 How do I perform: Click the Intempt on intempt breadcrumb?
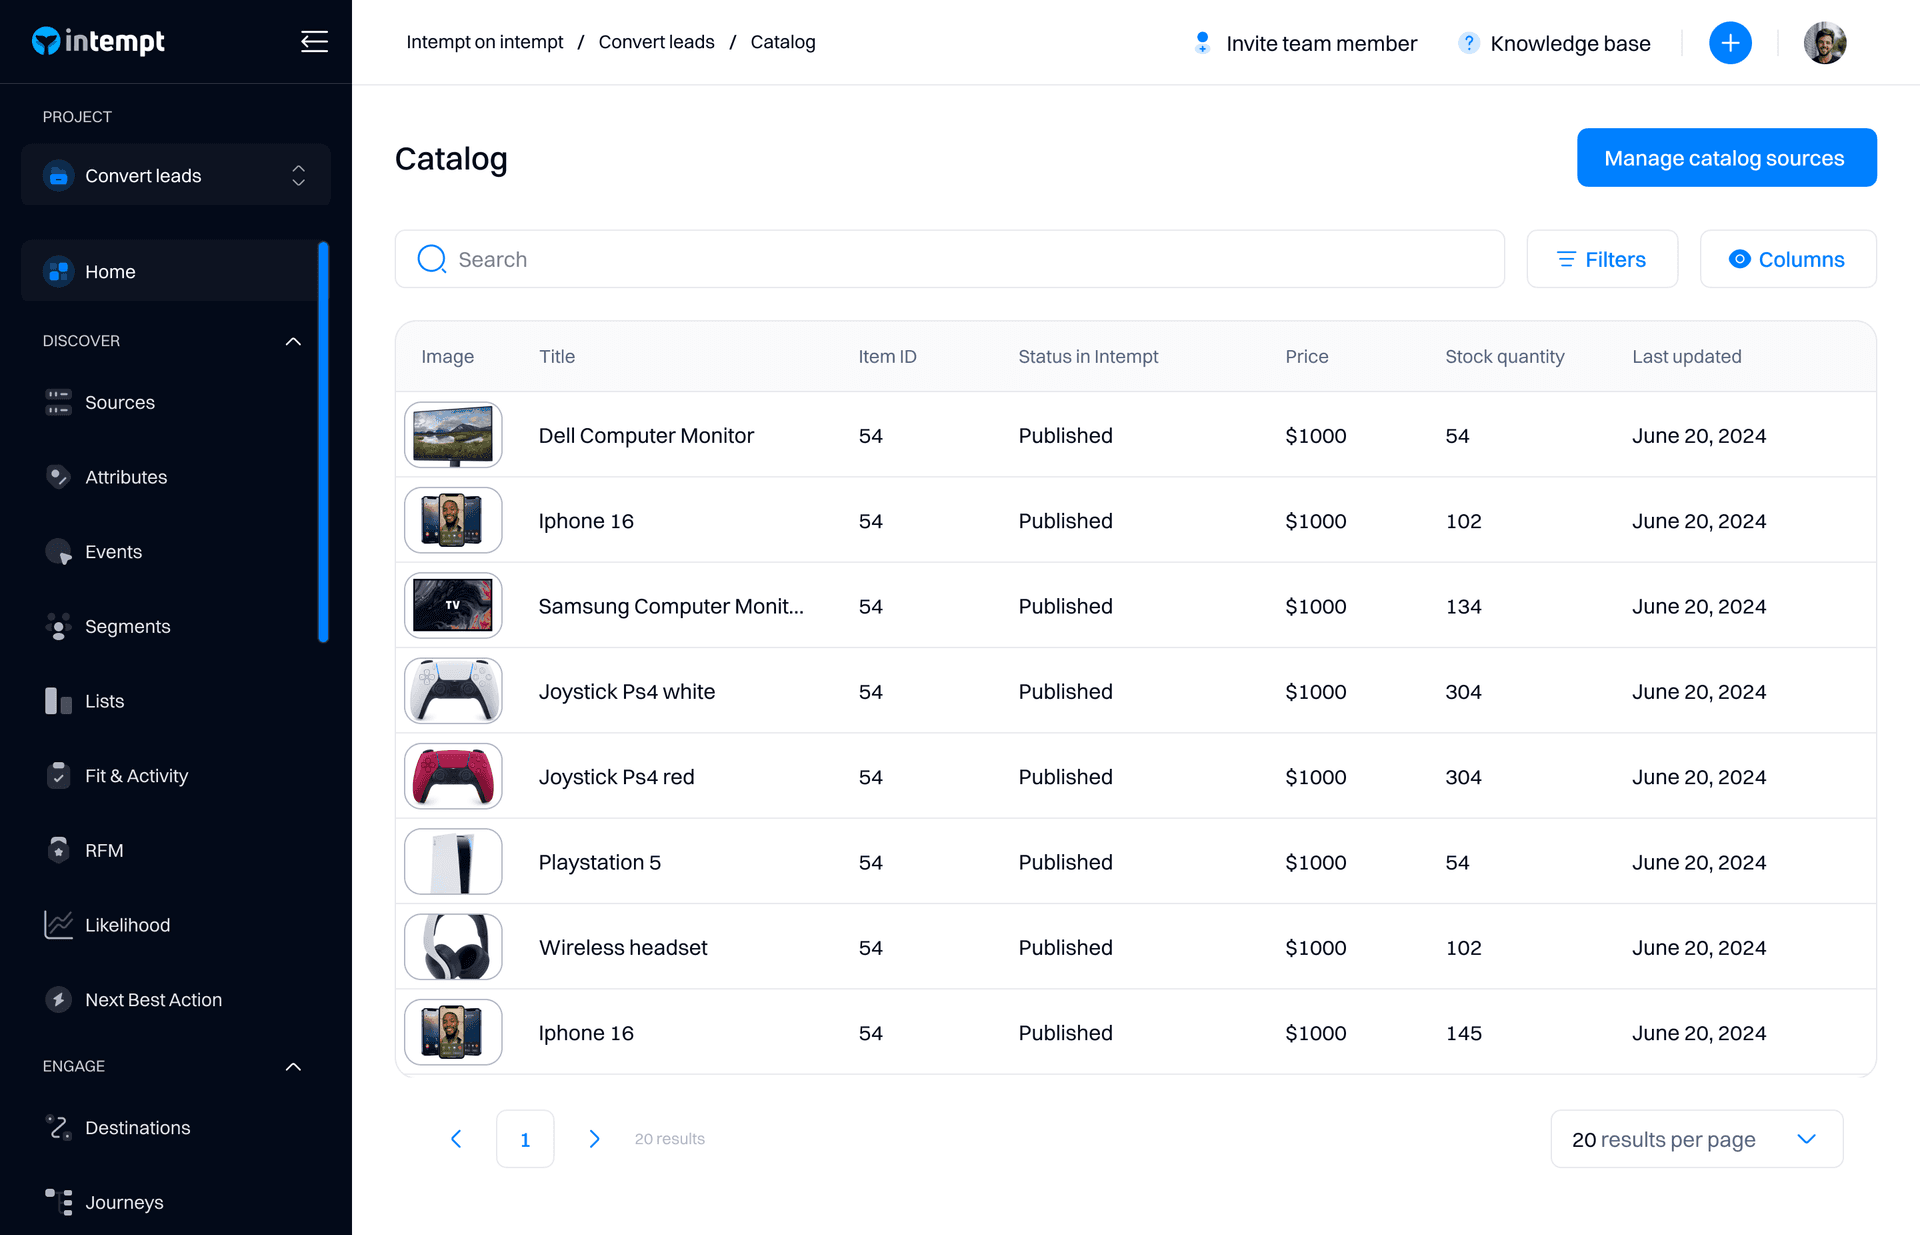point(484,42)
